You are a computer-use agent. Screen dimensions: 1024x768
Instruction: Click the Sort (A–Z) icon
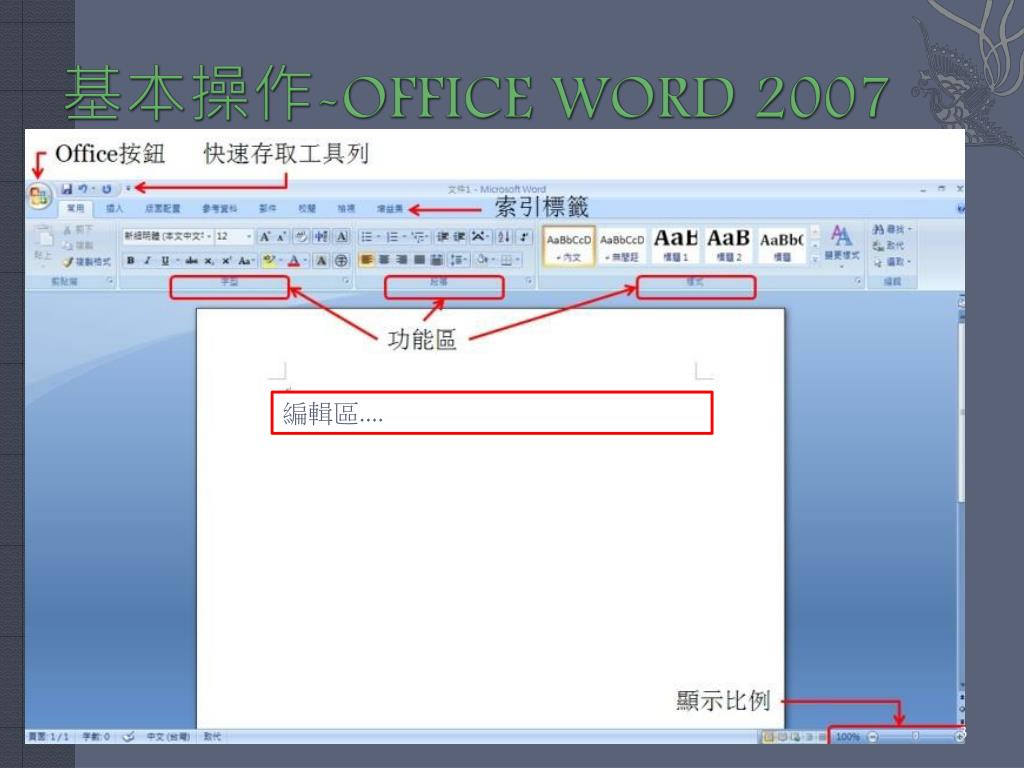[504, 236]
